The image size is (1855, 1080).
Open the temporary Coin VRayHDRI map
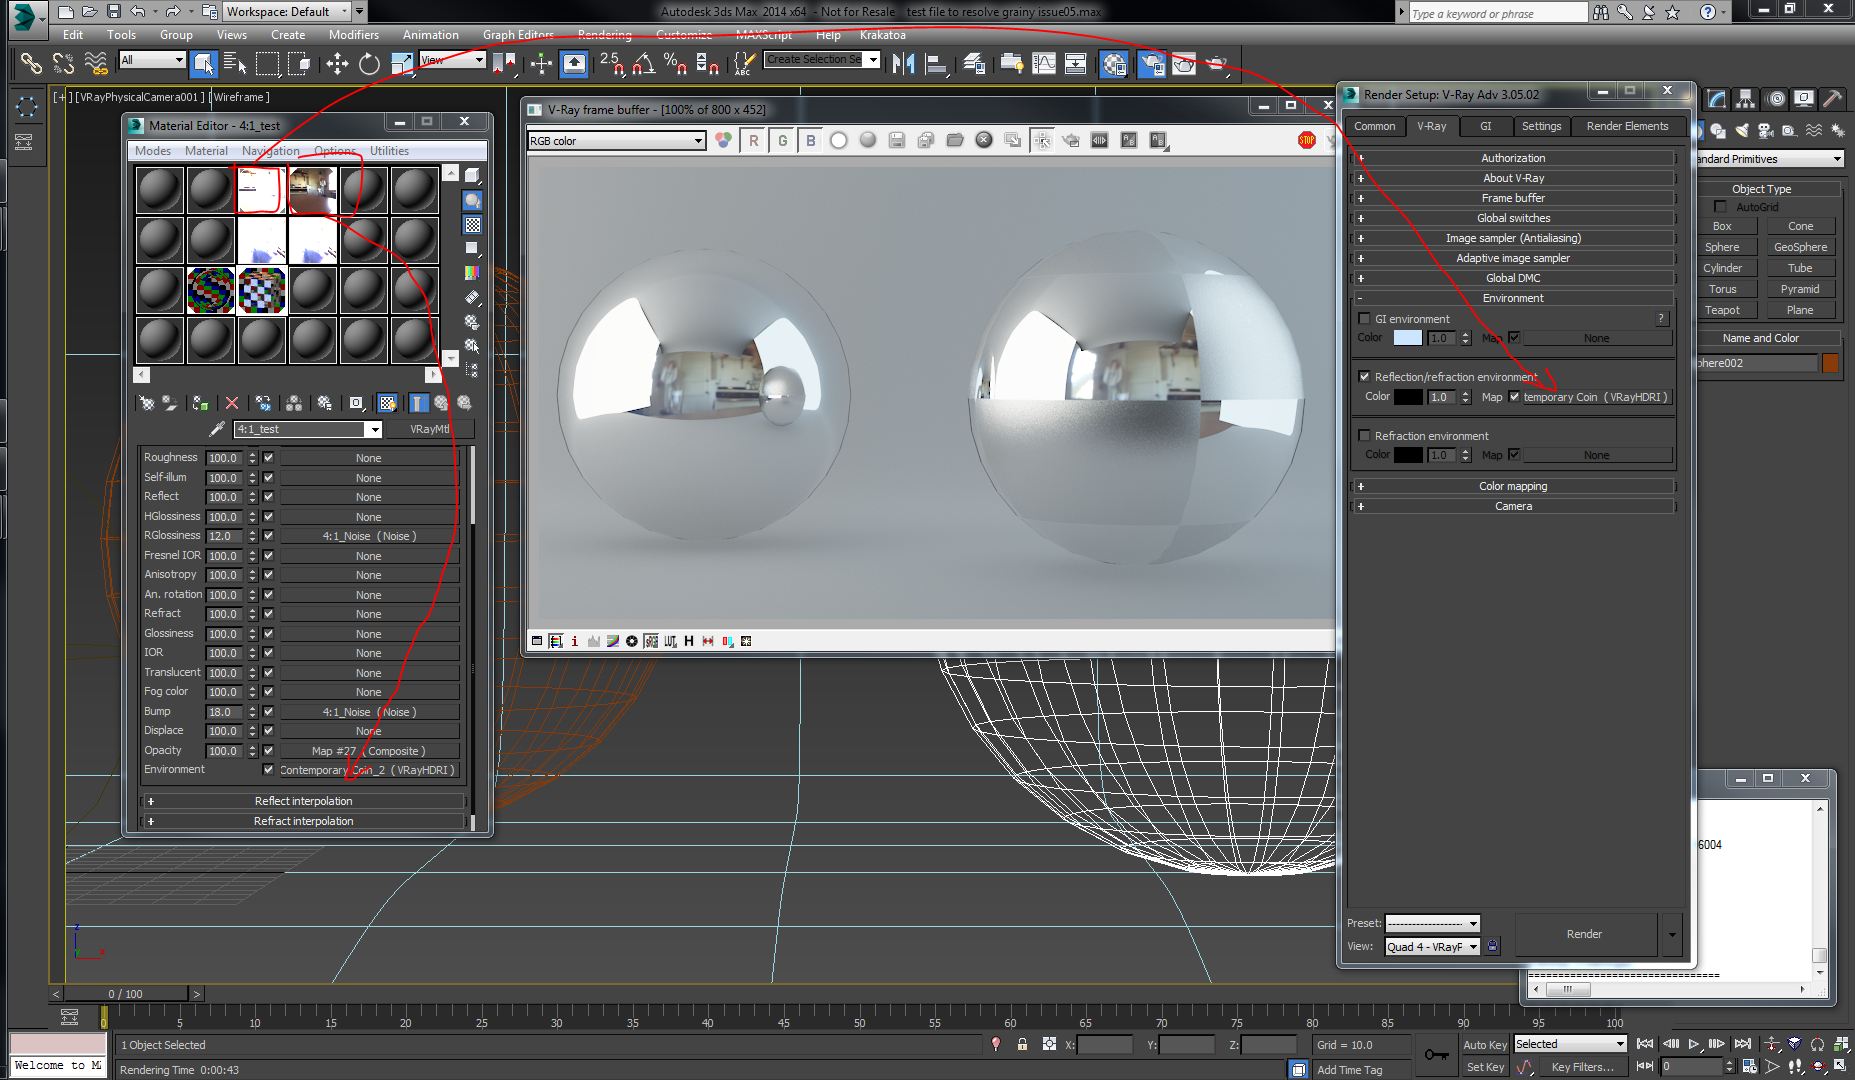[x=1596, y=397]
